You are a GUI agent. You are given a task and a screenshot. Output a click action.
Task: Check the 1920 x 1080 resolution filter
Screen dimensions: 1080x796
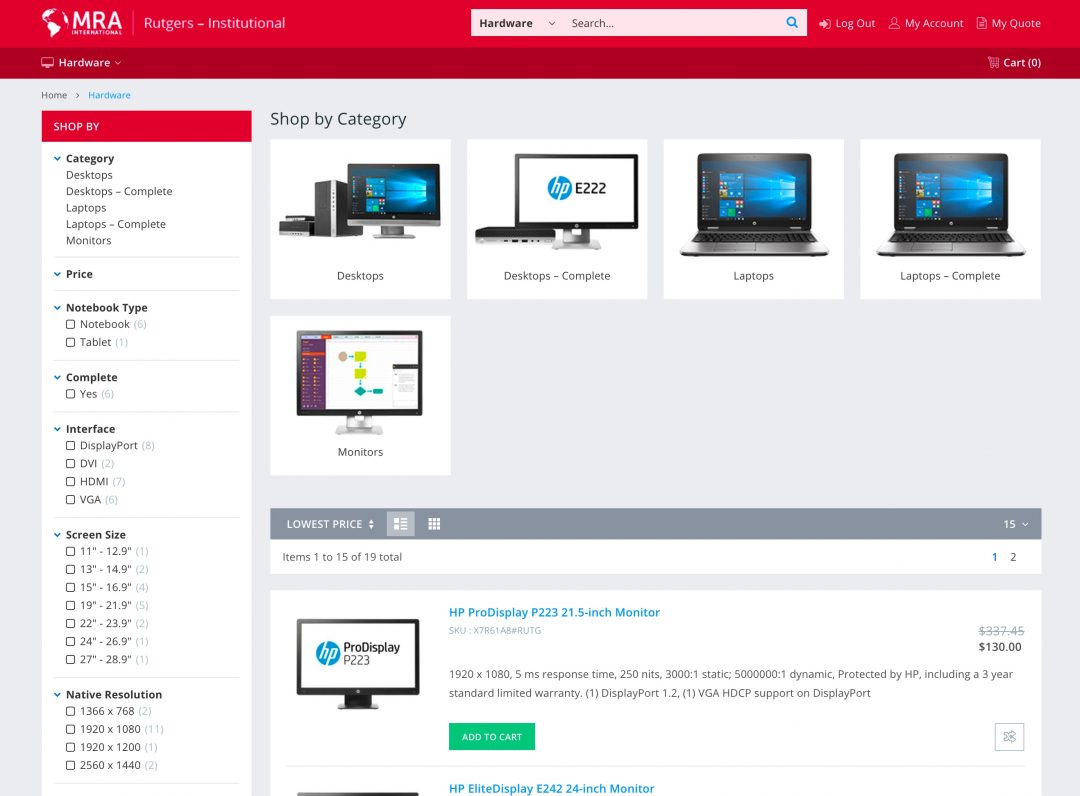pos(70,728)
